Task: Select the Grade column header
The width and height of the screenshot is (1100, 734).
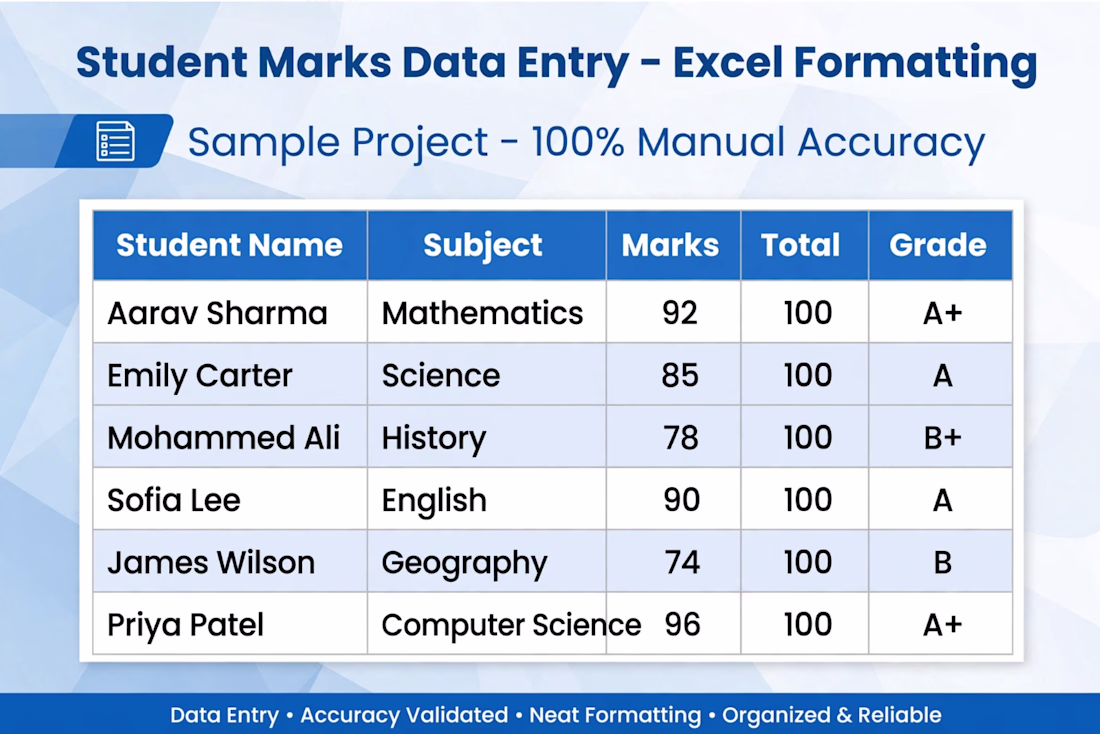Action: (x=940, y=245)
